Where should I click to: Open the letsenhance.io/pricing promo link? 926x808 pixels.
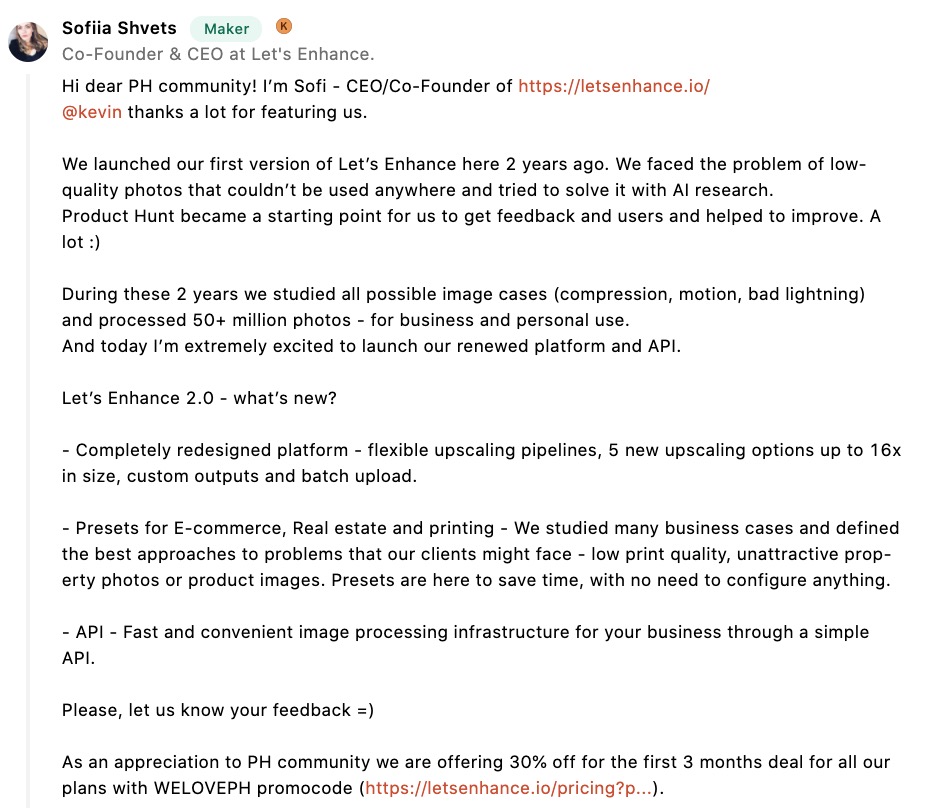(x=508, y=788)
